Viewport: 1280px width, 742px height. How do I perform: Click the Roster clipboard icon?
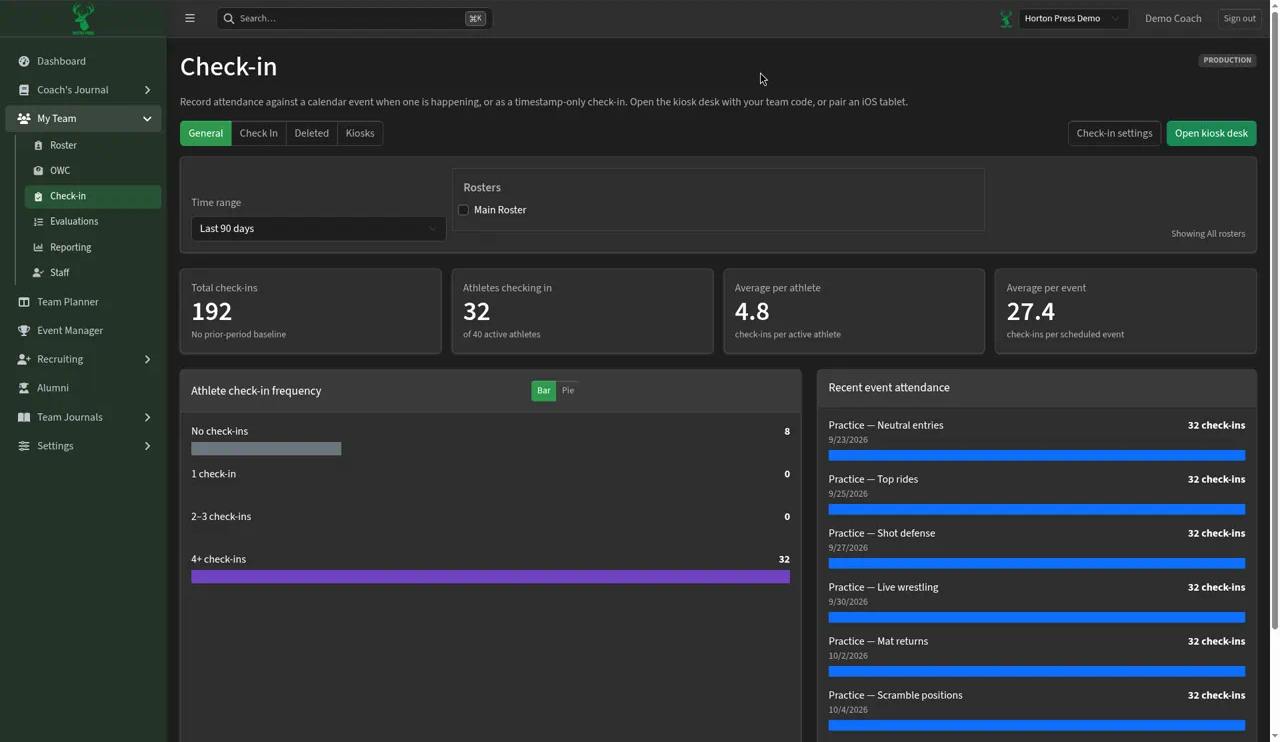[38, 145]
